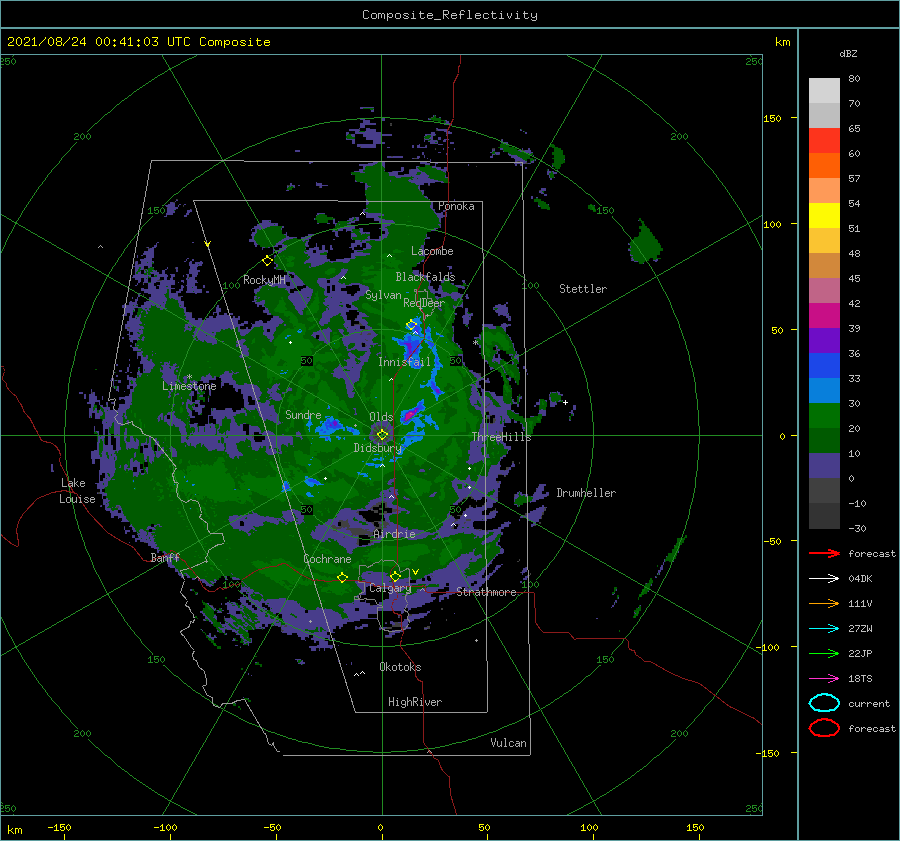Click the magenta 18TS arrow icon
The width and height of the screenshot is (900, 841).
pos(824,678)
